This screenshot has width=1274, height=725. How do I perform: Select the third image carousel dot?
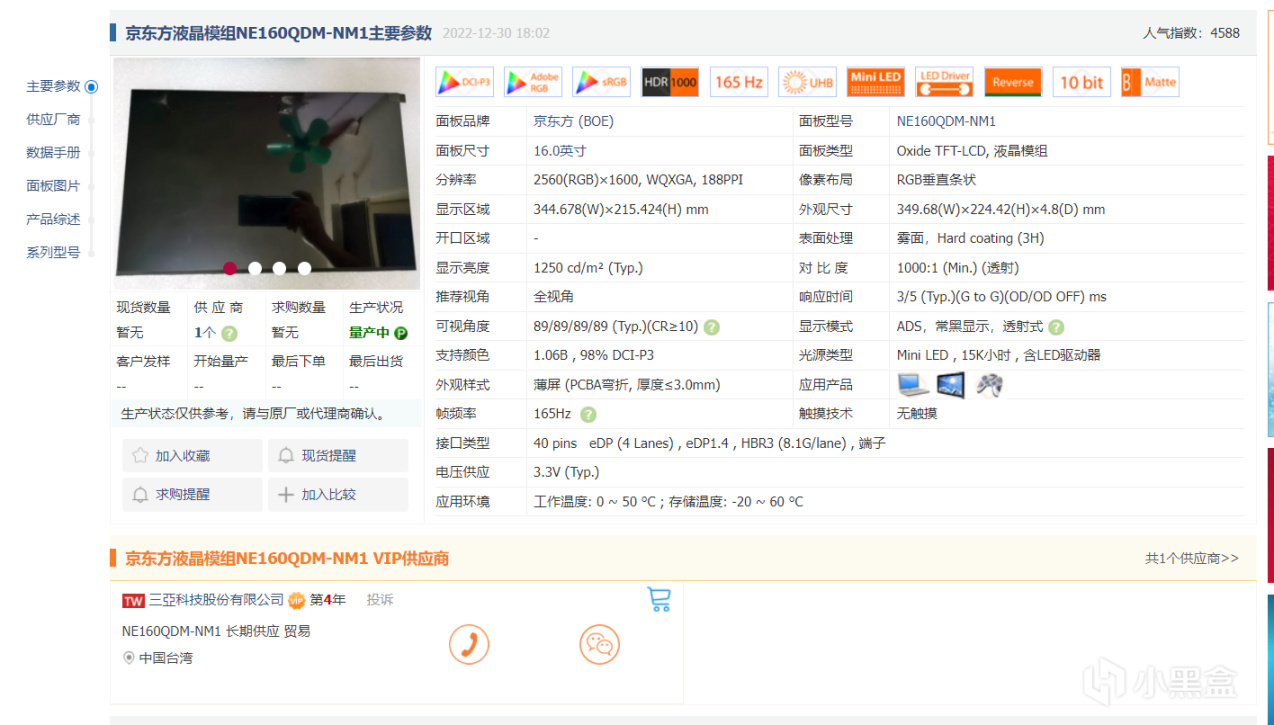(x=280, y=268)
